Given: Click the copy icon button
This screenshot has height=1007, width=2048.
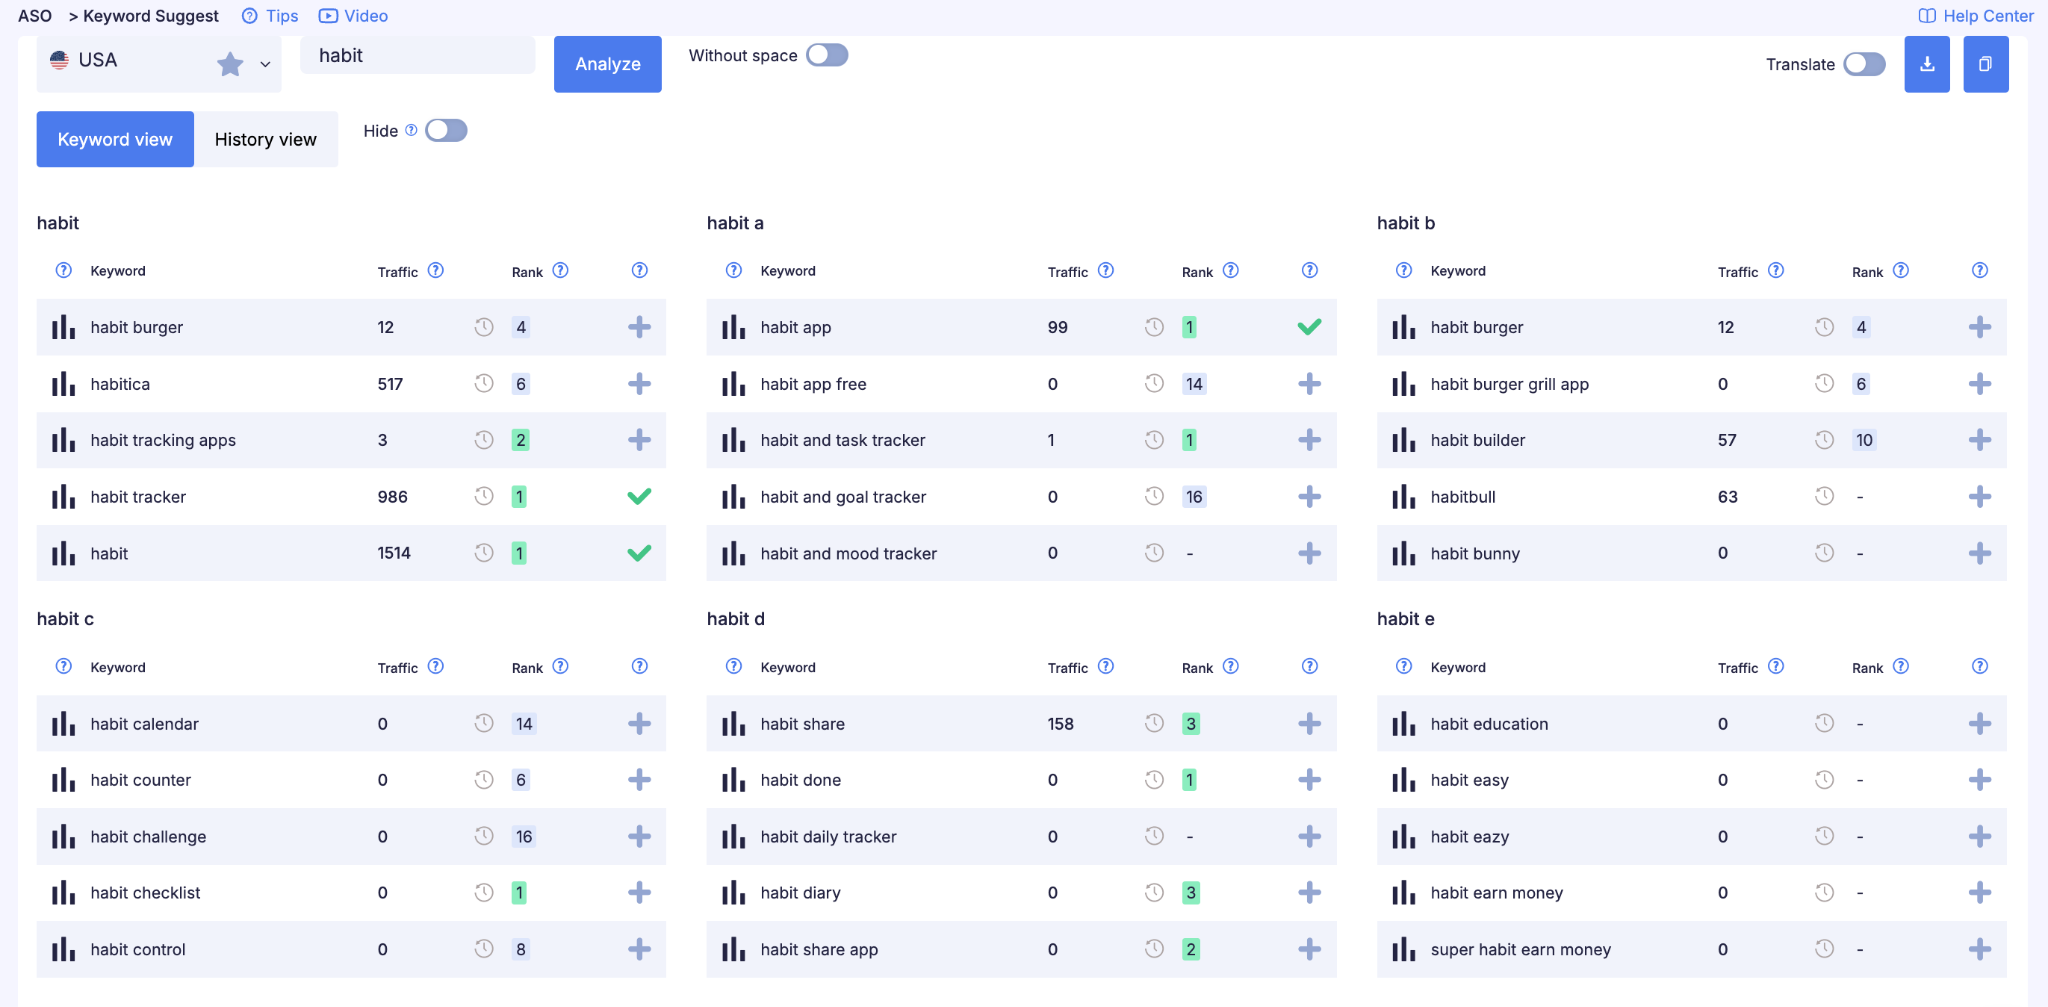Looking at the screenshot, I should [1985, 64].
